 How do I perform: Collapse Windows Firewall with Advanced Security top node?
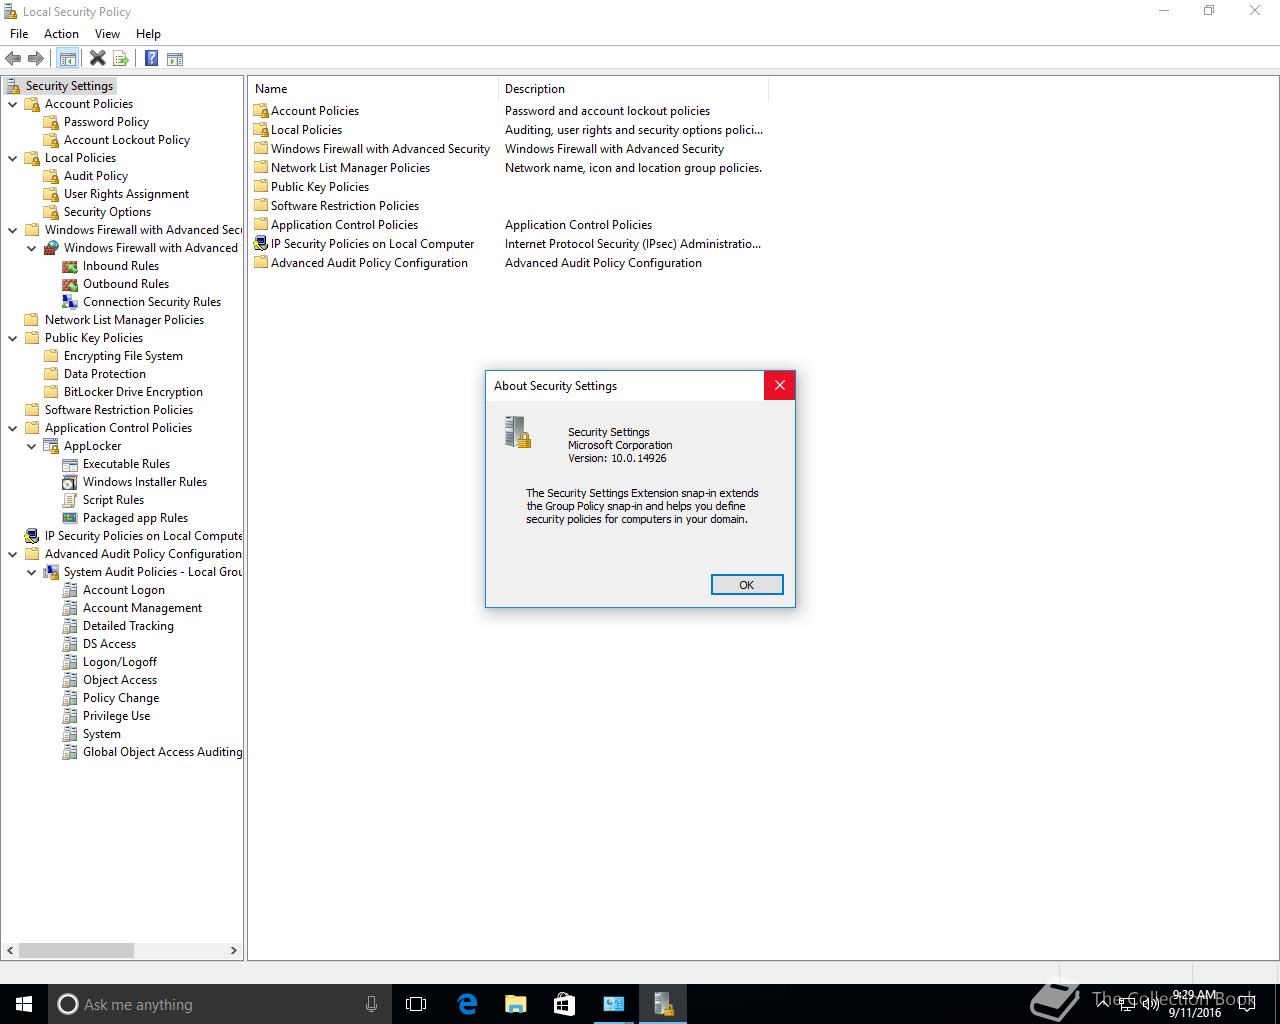(x=13, y=230)
